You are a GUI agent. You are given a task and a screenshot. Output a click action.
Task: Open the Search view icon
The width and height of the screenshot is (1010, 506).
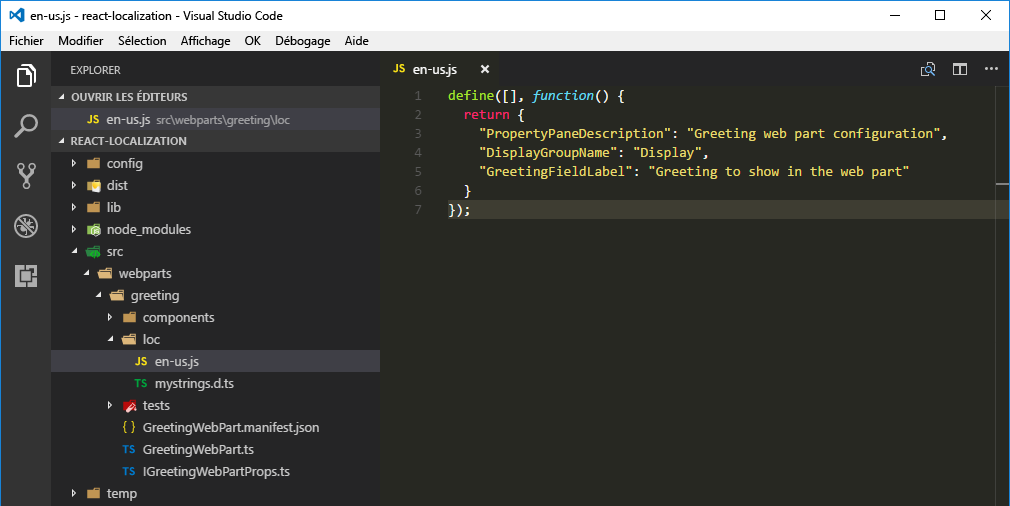[x=26, y=126]
